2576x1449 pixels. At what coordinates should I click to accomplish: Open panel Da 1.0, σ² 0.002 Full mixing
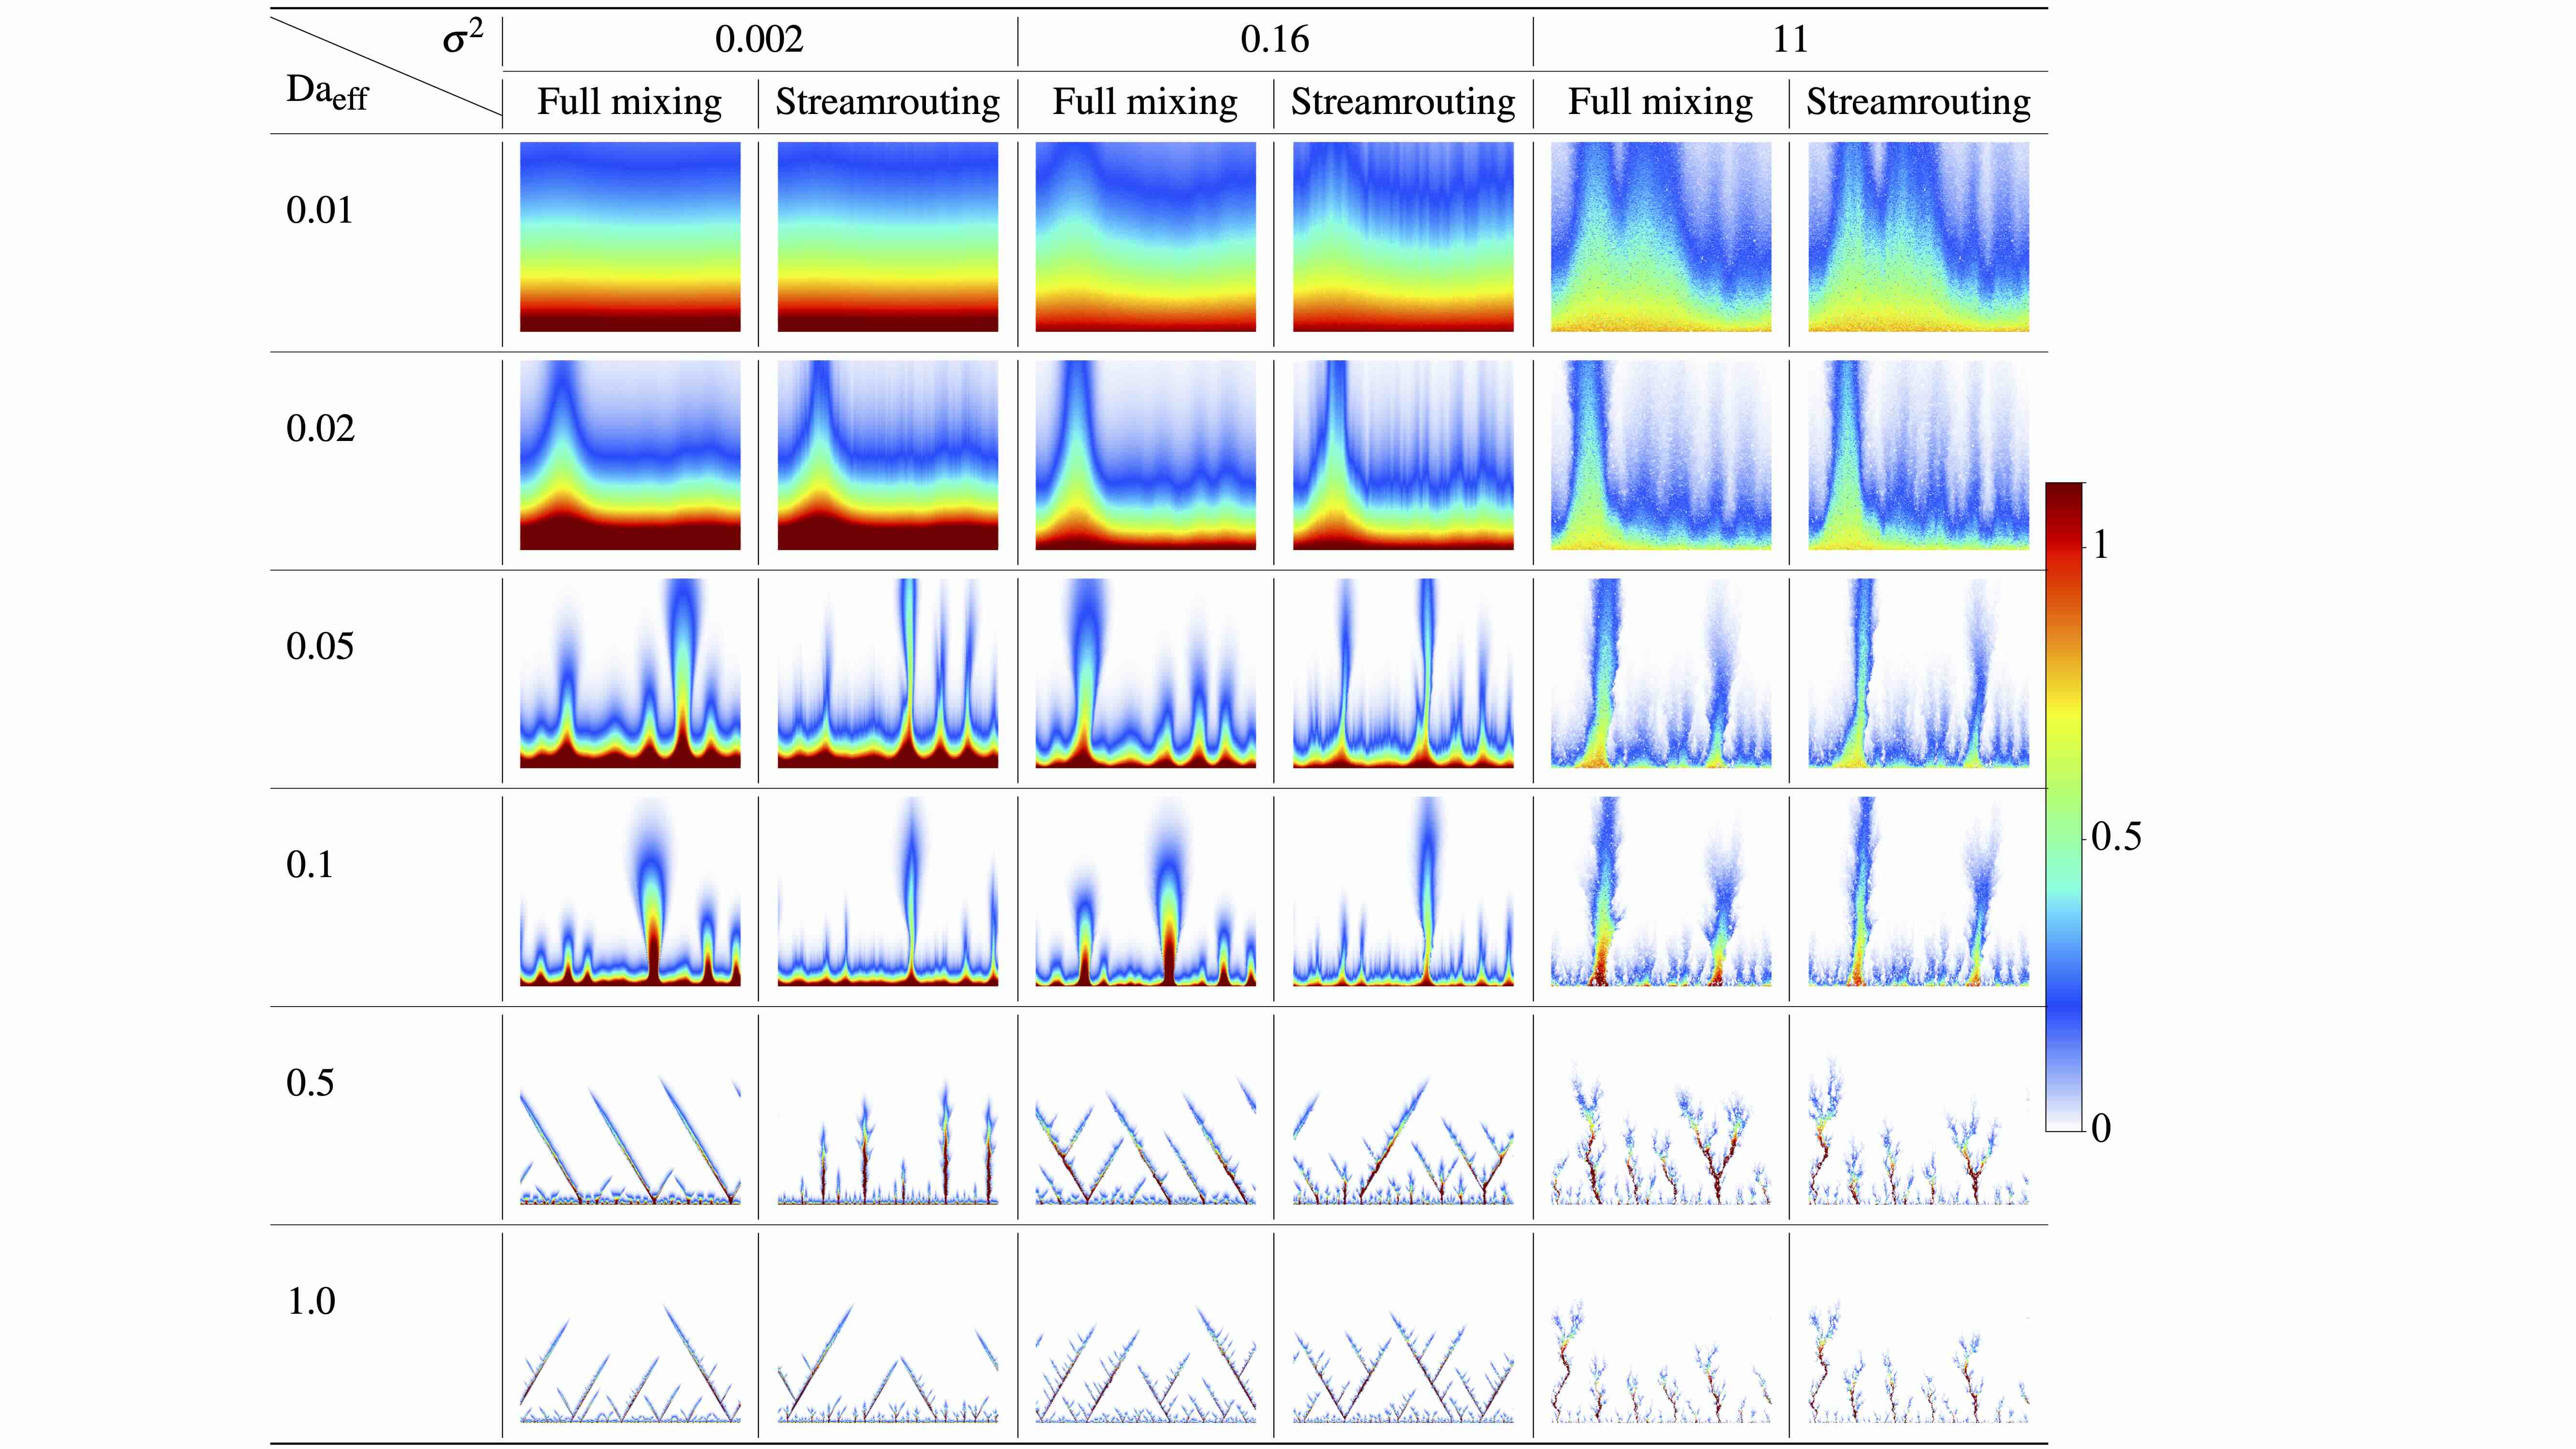[x=630, y=1328]
